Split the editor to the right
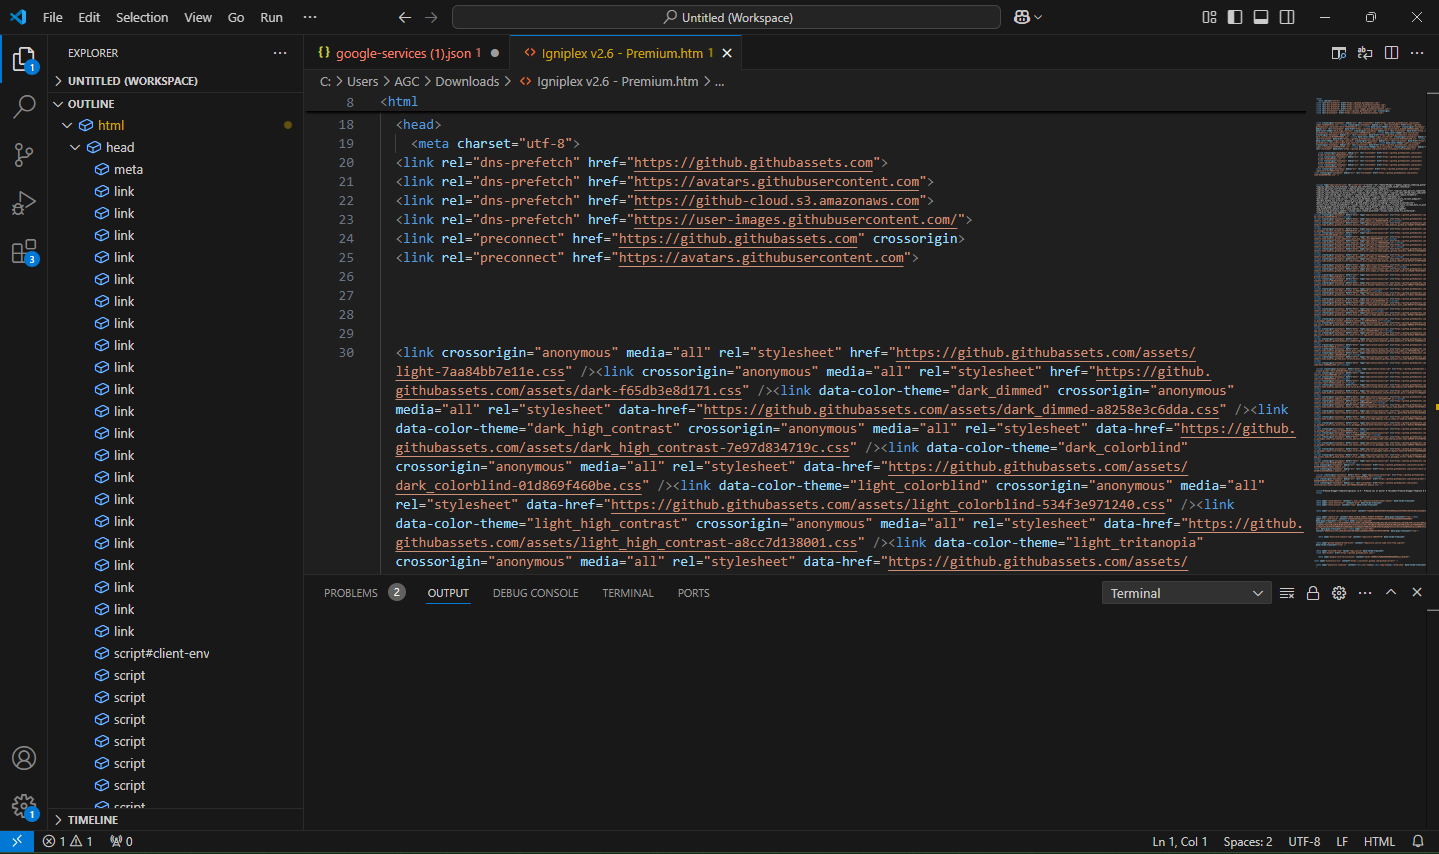 [x=1391, y=53]
